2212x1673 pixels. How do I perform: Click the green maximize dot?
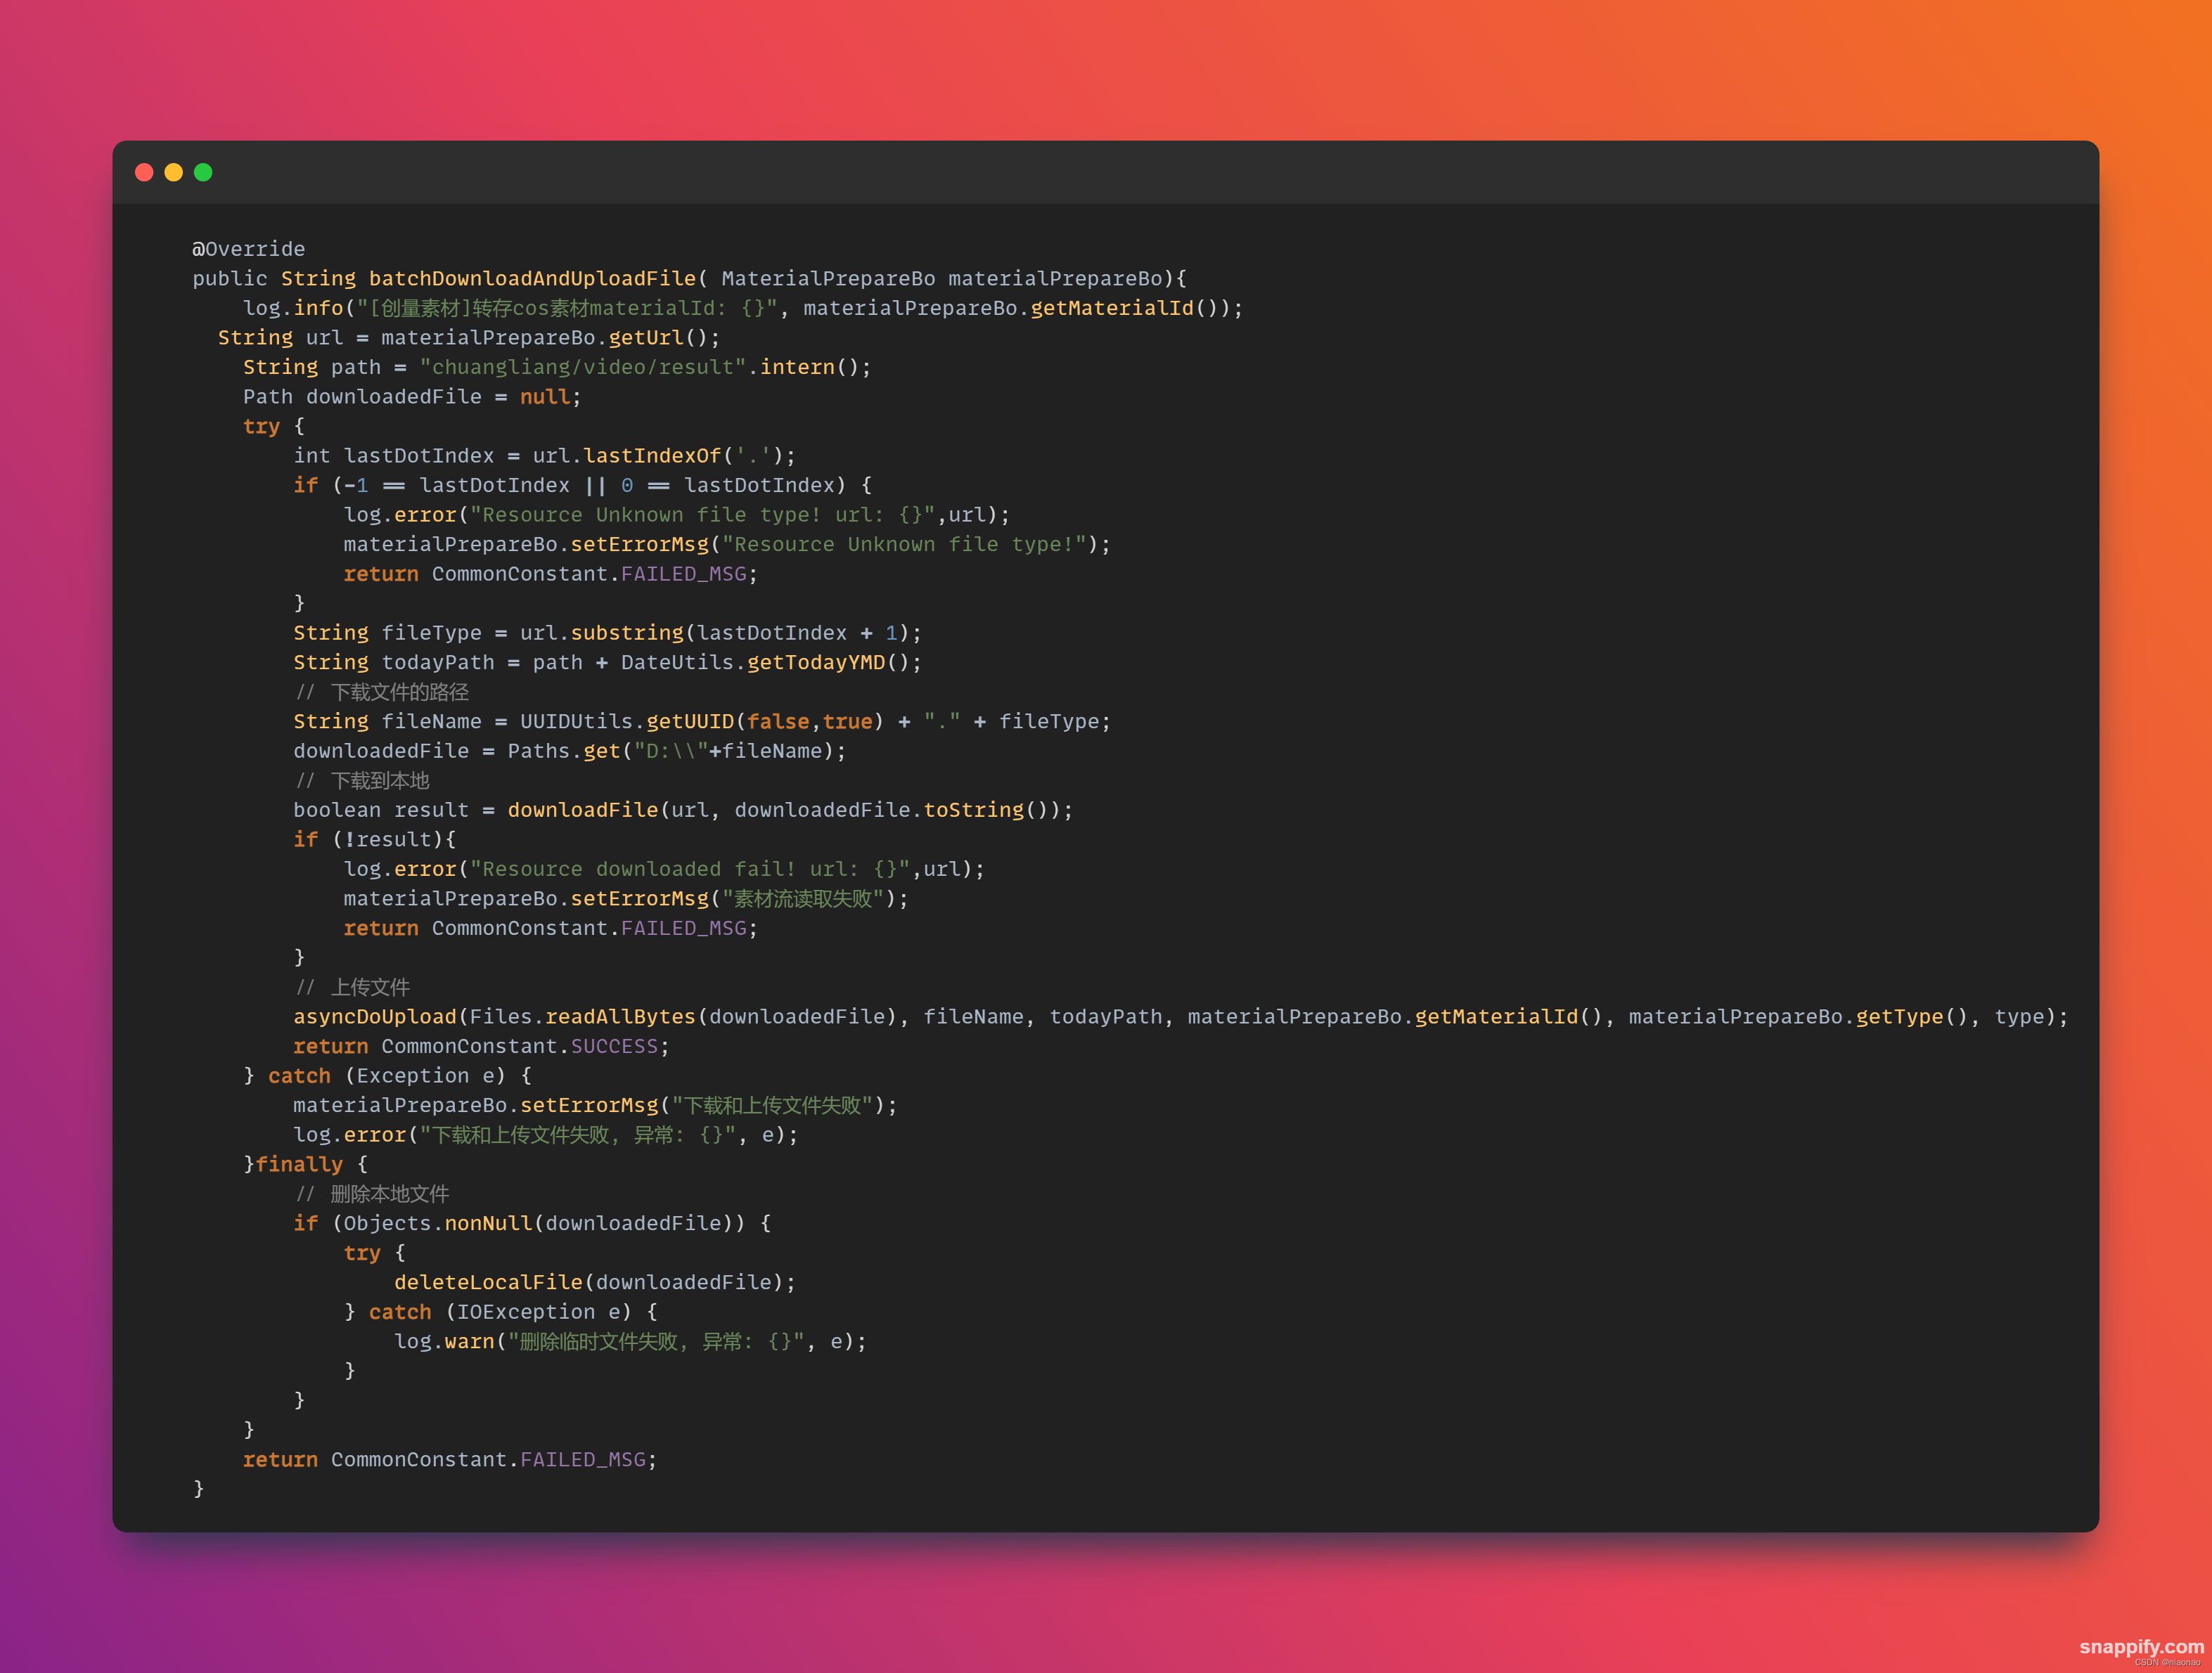[x=203, y=172]
